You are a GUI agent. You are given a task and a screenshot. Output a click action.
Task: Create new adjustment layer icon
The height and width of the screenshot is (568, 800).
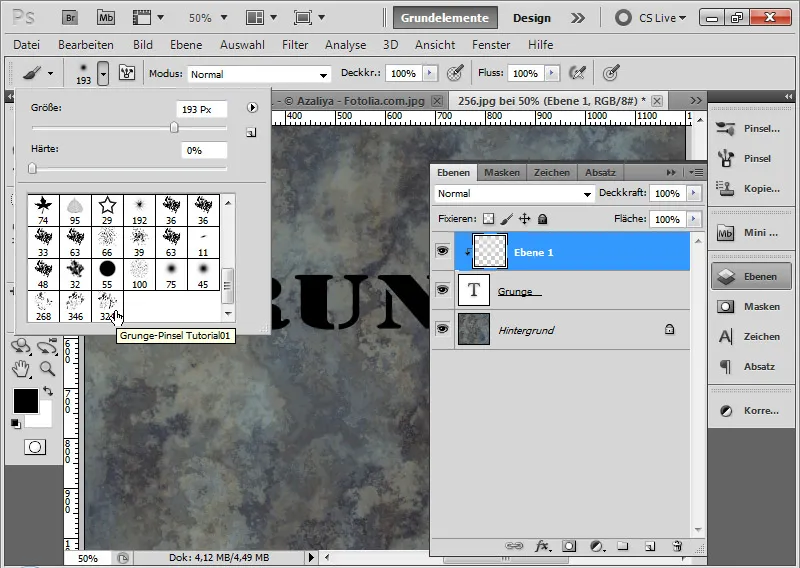click(597, 546)
